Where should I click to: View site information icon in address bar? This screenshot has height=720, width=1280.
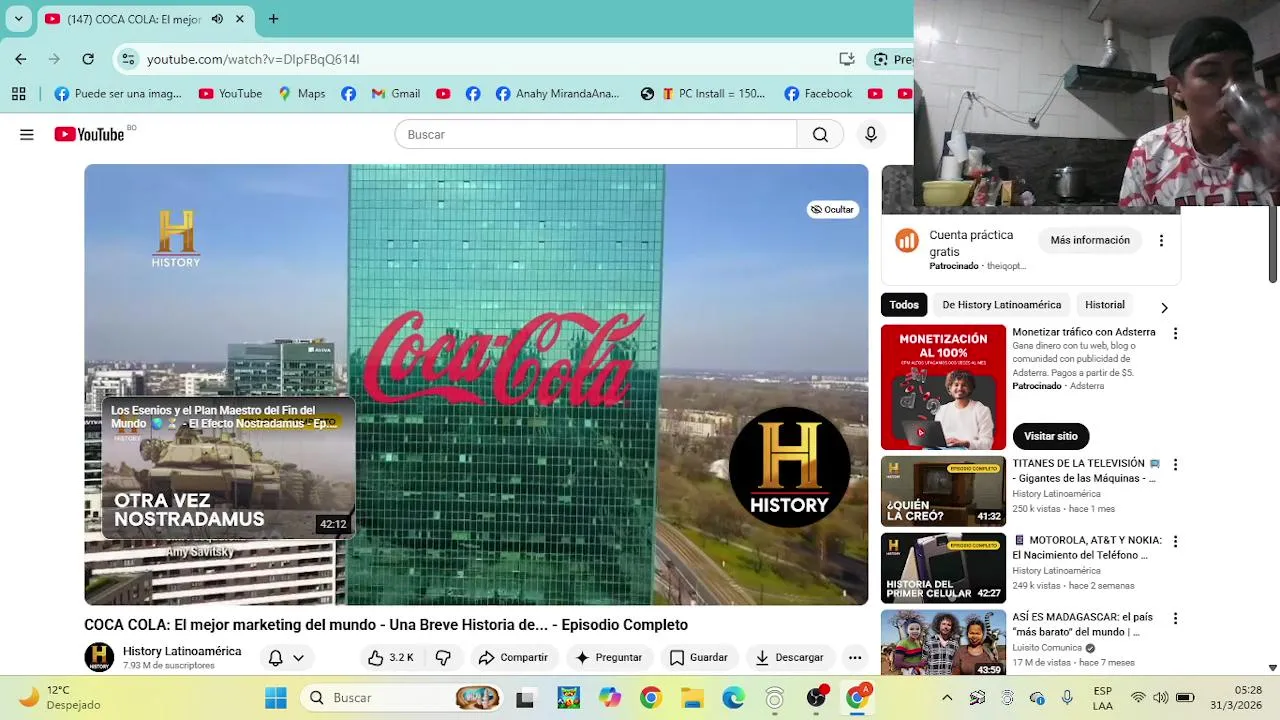pyautogui.click(x=128, y=59)
